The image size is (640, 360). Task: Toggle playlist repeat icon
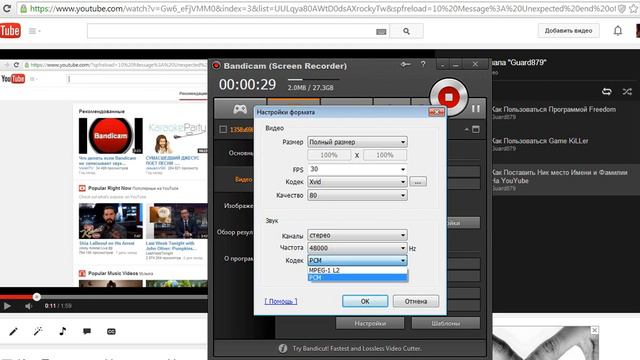[x=607, y=91]
